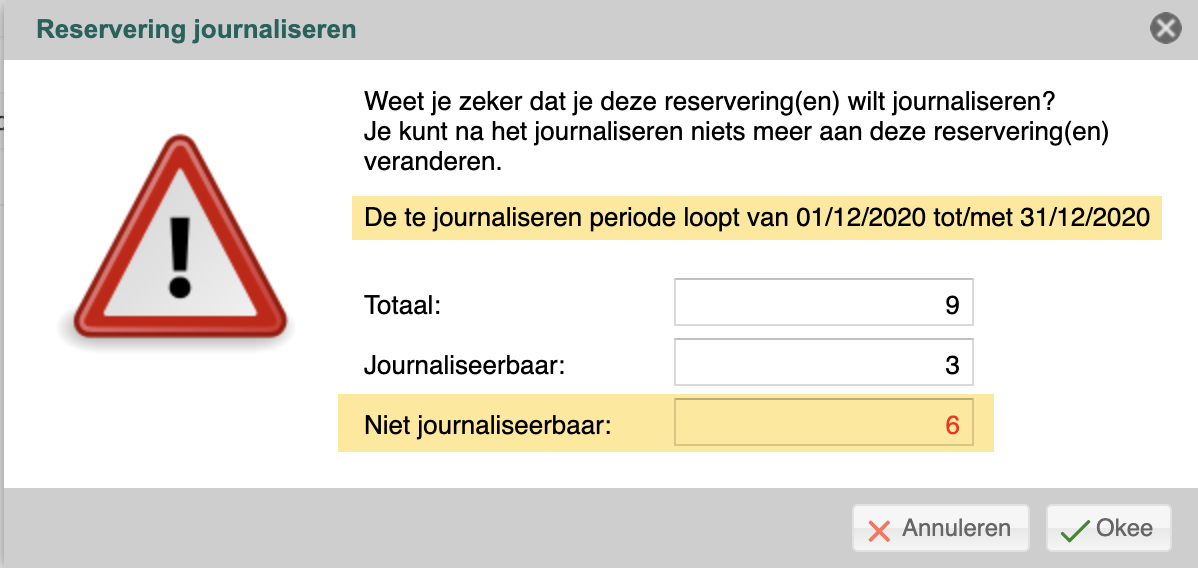Cancel via the Annuleren button

tap(941, 527)
